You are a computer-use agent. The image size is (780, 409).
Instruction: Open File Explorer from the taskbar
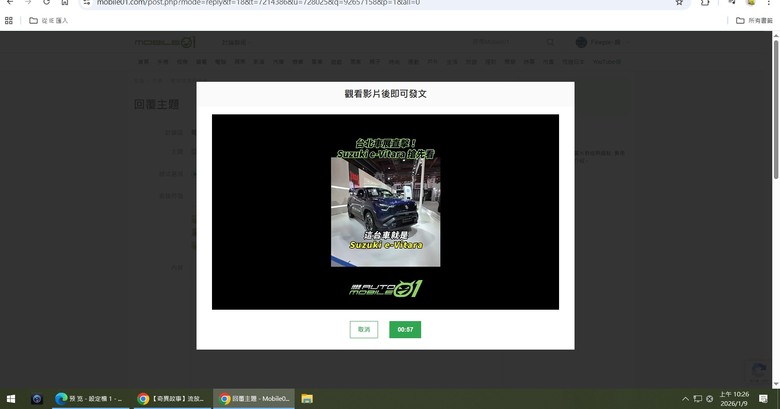307,399
